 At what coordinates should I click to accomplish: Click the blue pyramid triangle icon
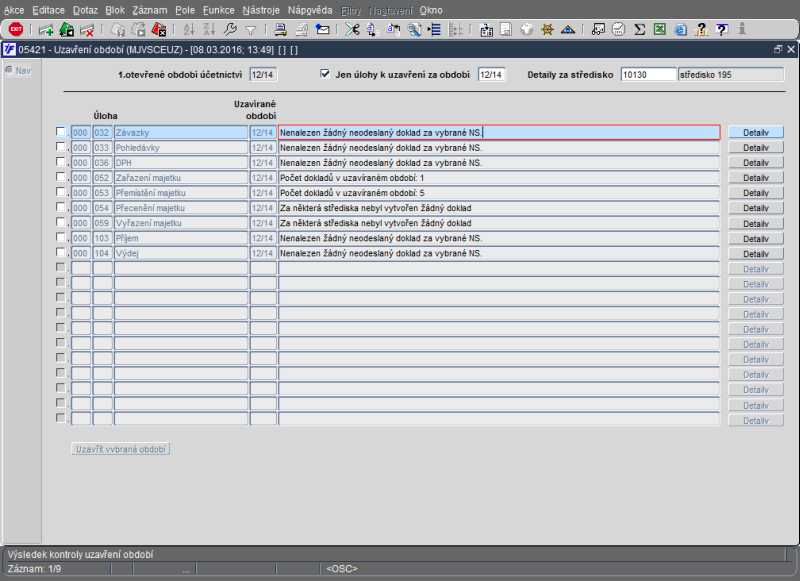[568, 30]
